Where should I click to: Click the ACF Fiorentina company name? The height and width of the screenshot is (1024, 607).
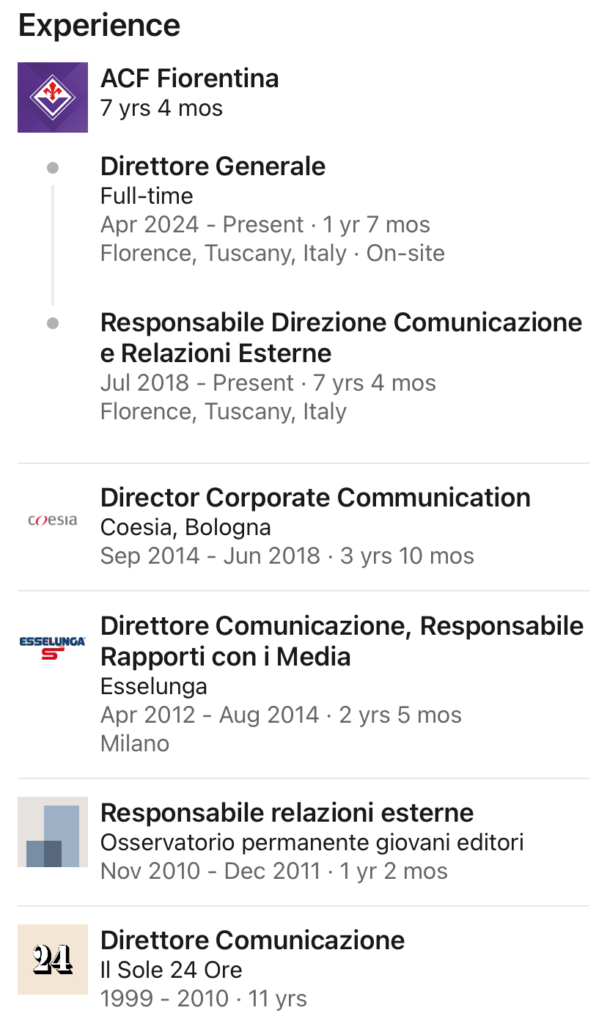click(x=189, y=78)
